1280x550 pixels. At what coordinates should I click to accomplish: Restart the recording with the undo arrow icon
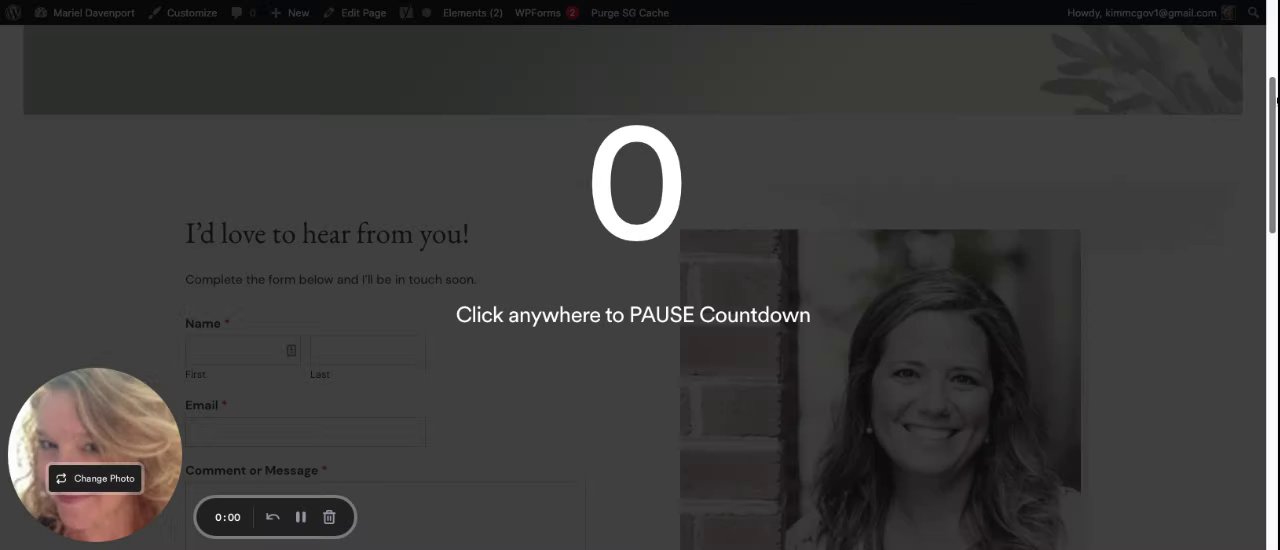click(x=272, y=517)
